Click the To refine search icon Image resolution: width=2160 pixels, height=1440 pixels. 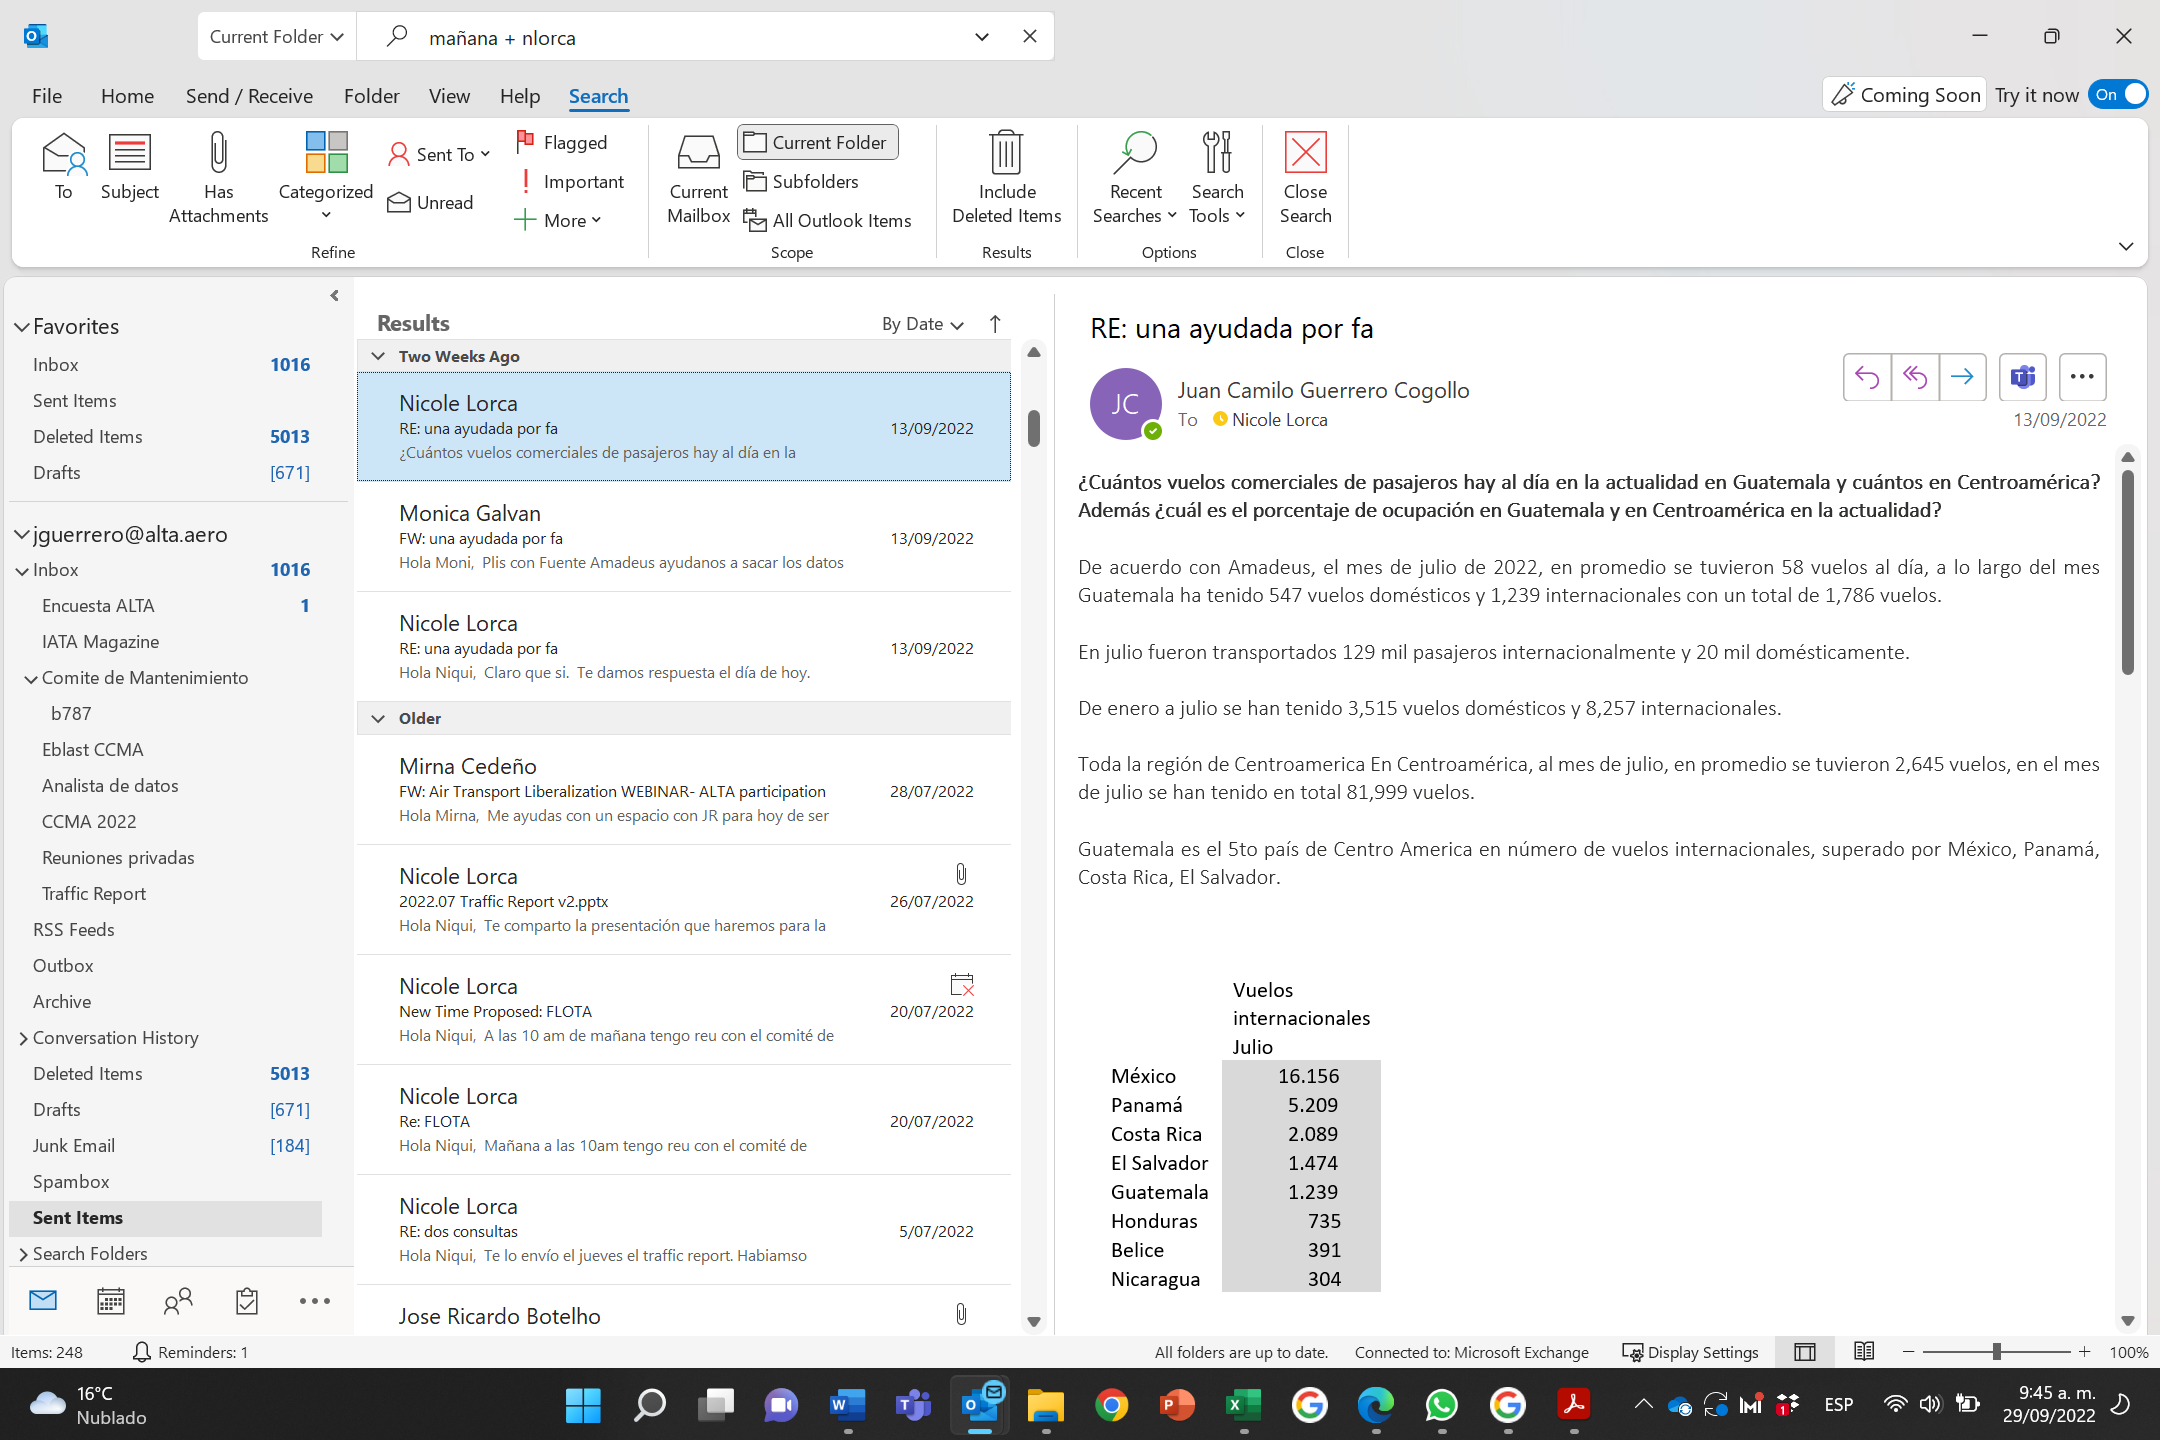pos(63,167)
